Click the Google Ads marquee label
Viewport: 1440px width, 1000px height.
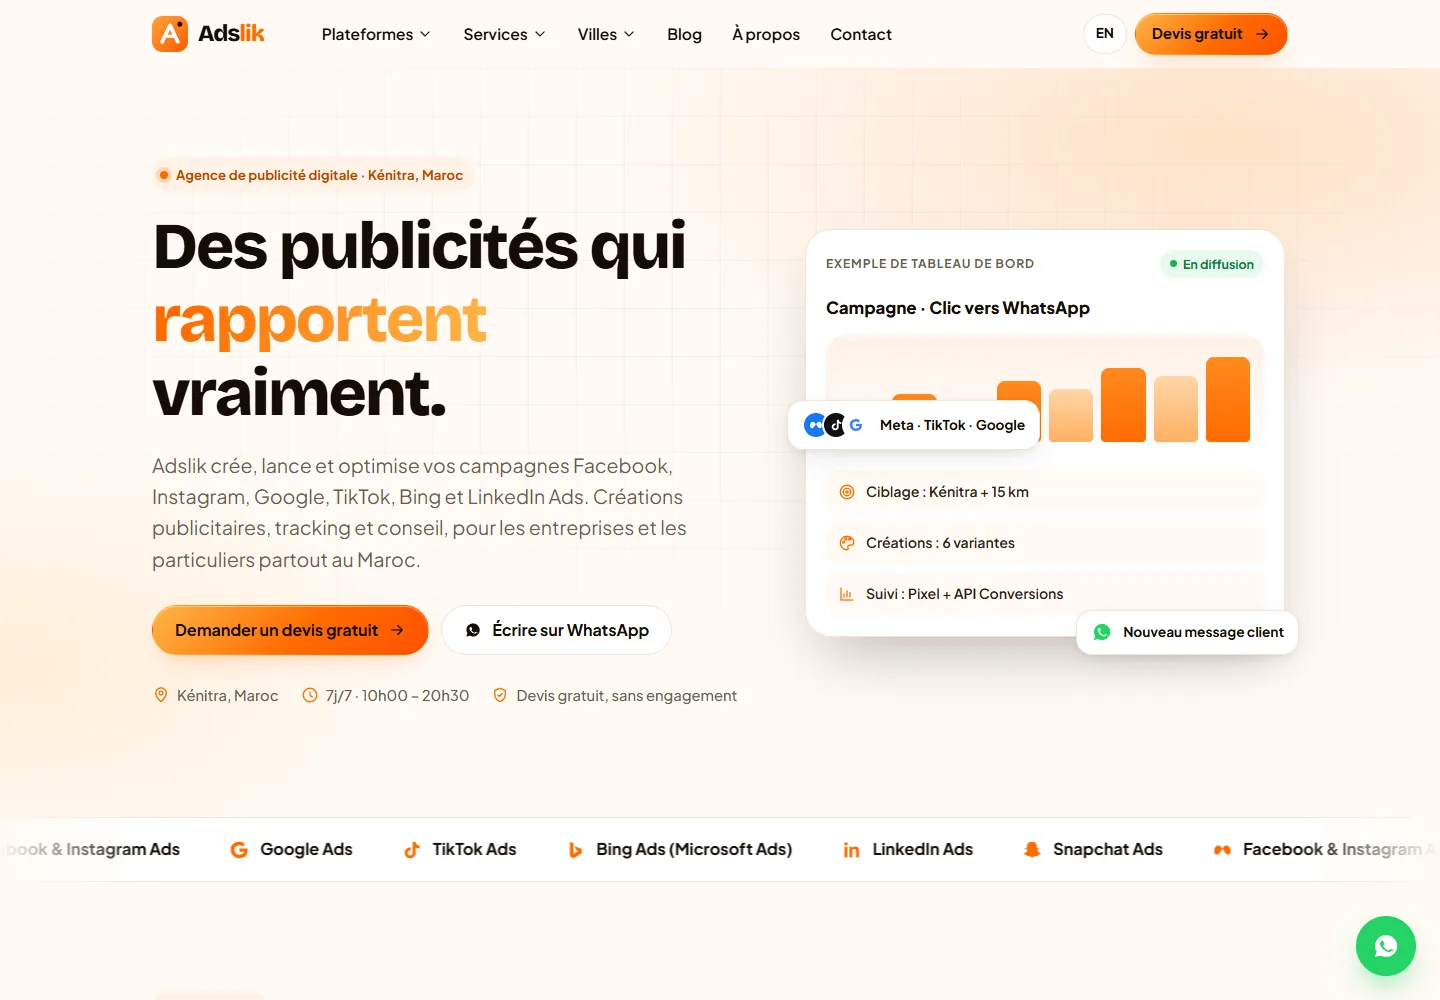tap(306, 850)
